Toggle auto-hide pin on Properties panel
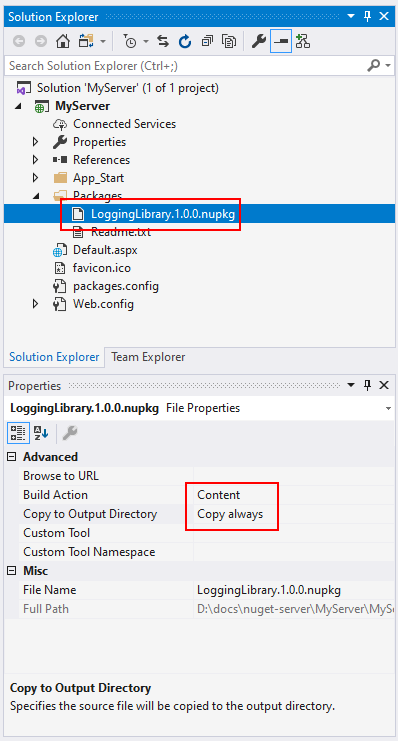The image size is (398, 741). [368, 386]
